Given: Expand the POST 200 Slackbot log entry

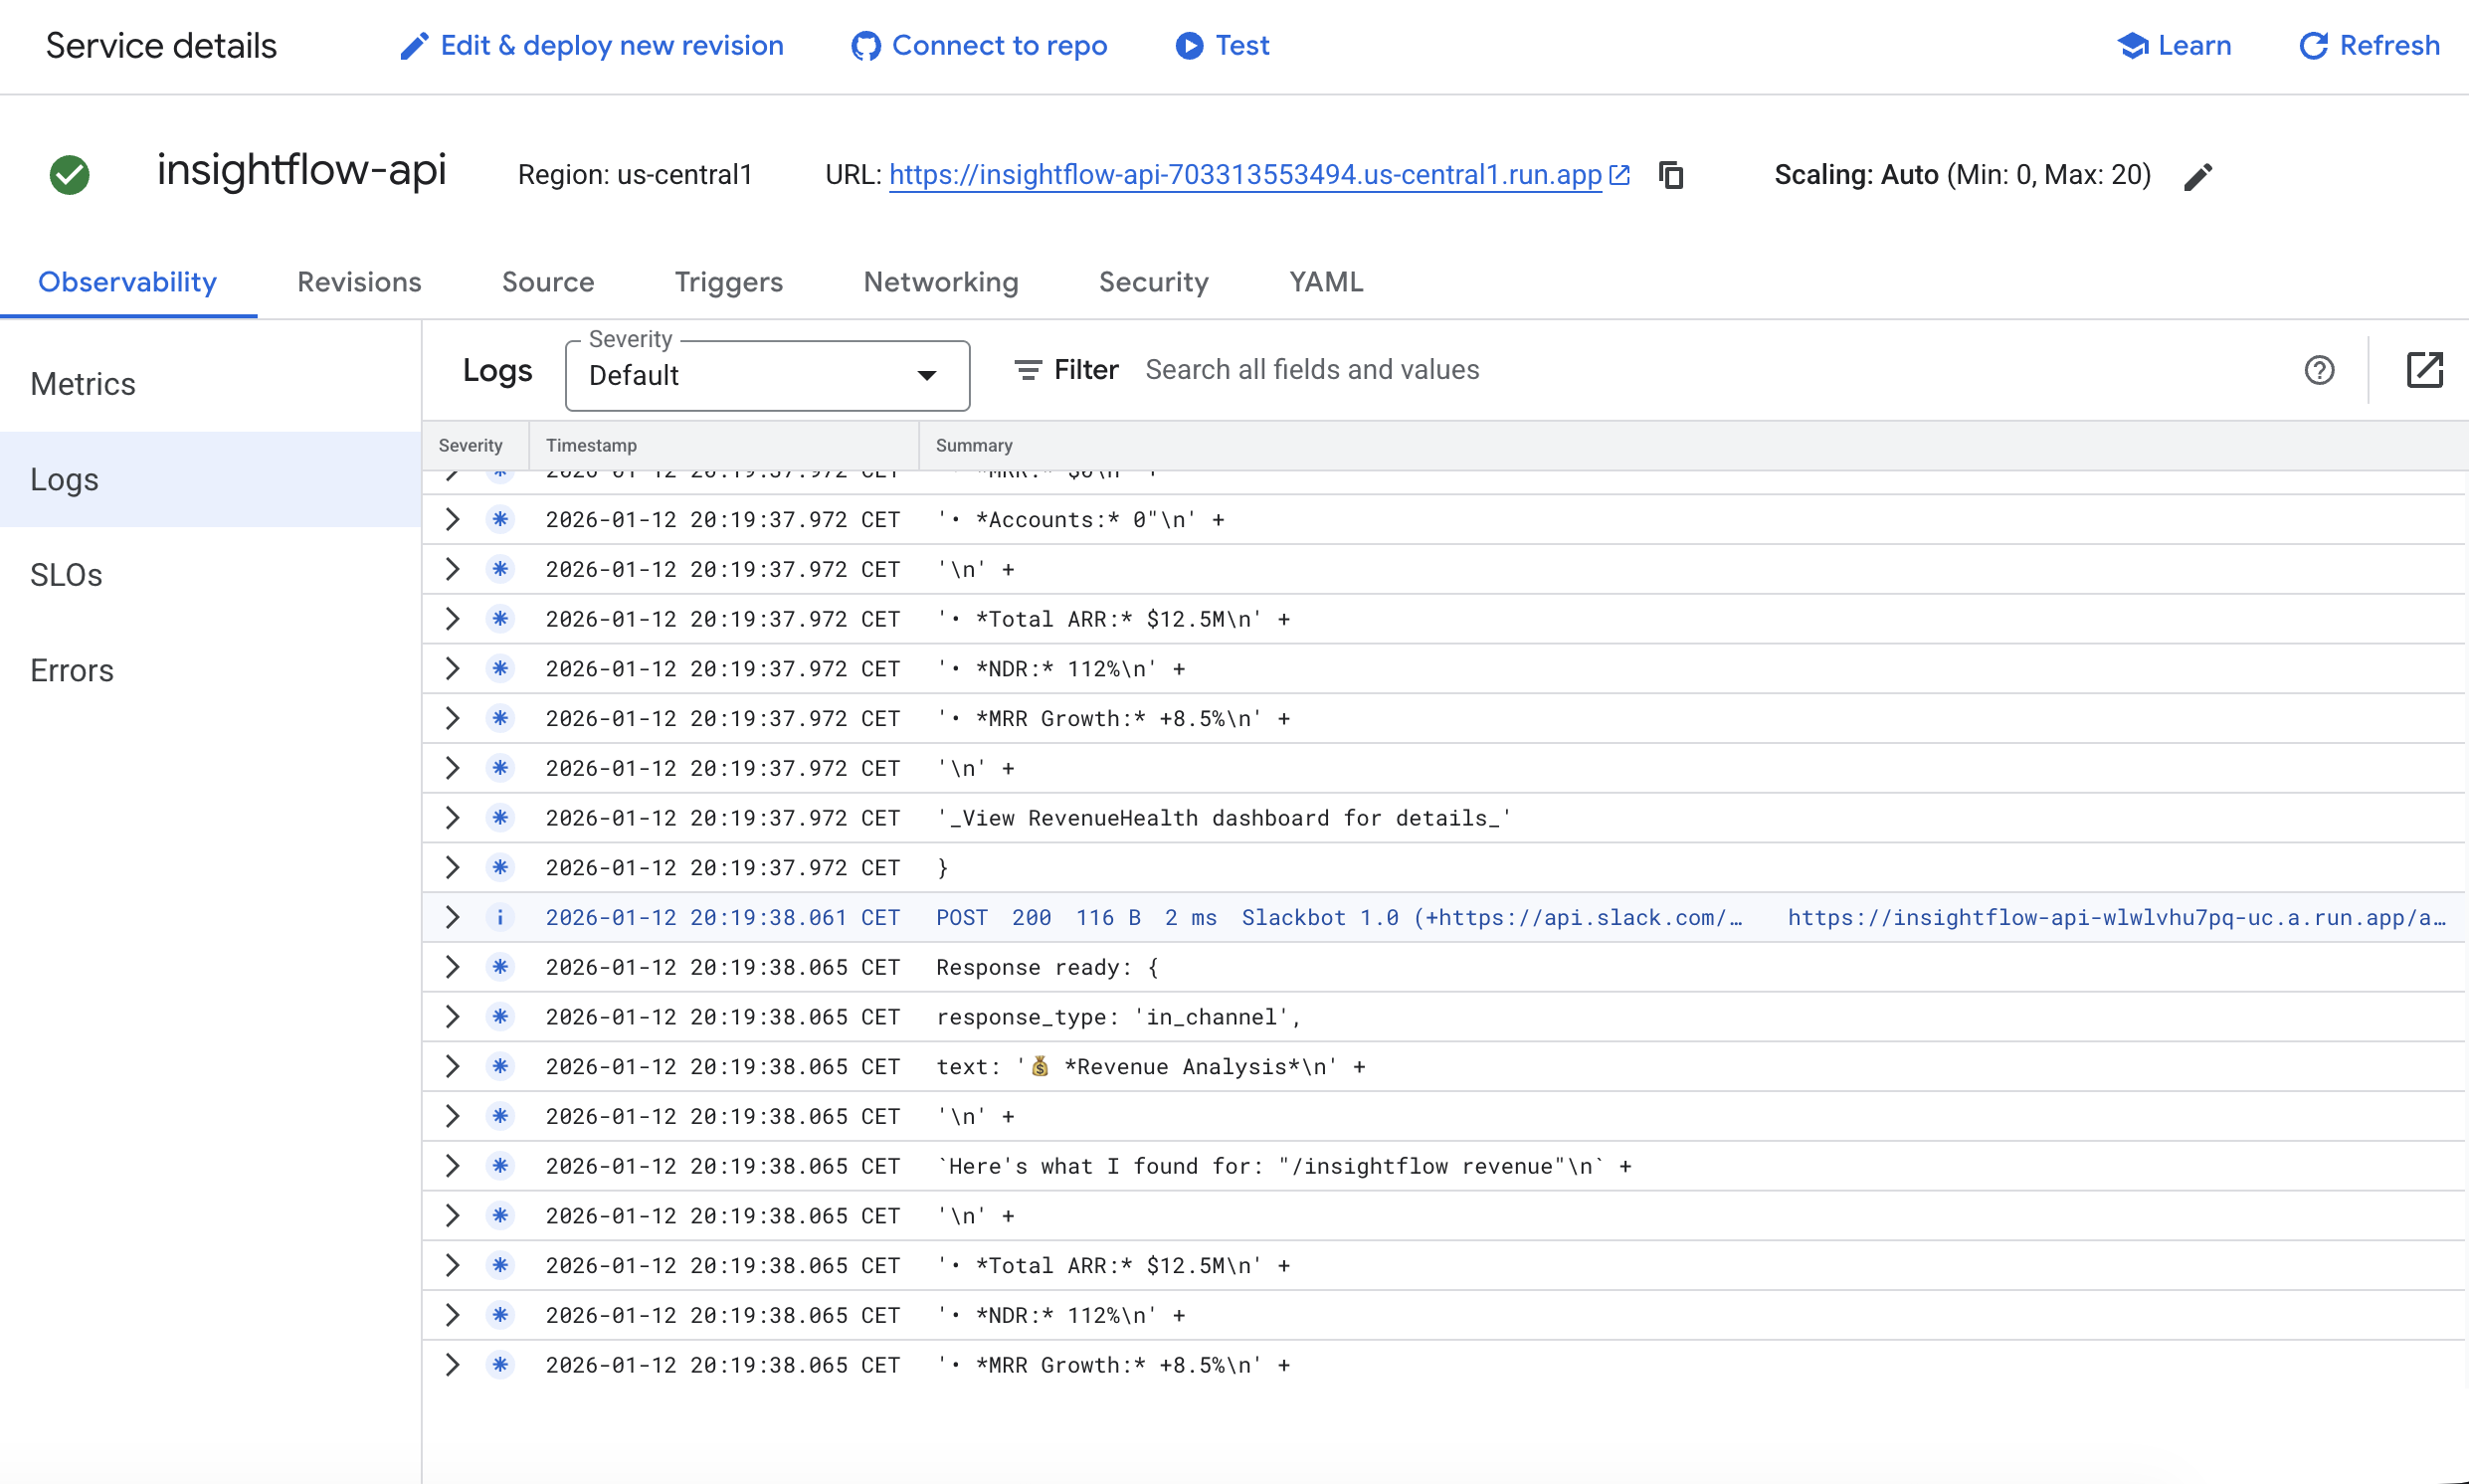Looking at the screenshot, I should tap(452, 917).
